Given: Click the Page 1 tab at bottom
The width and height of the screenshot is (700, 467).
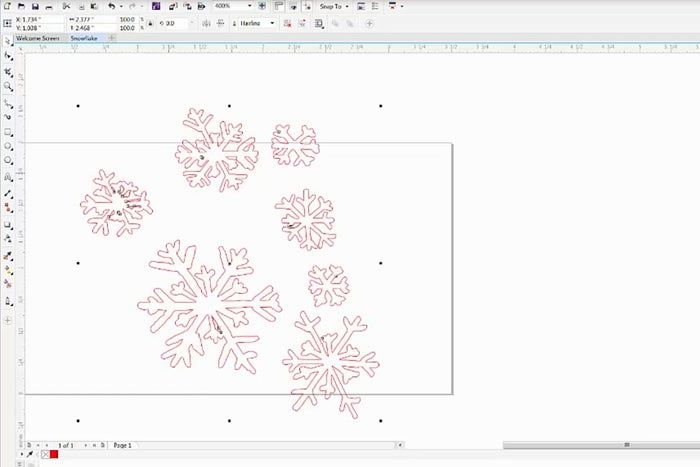Looking at the screenshot, I should click(x=123, y=443).
